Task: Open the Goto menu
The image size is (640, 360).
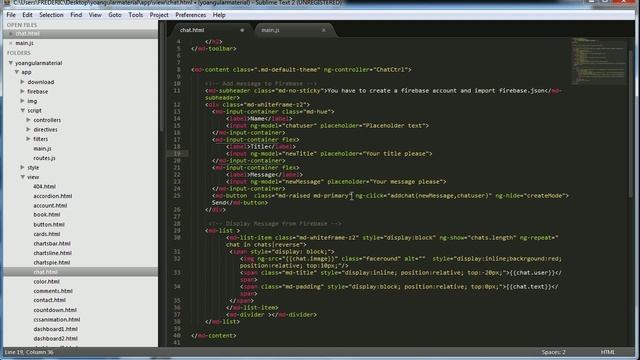Action: pos(115,15)
